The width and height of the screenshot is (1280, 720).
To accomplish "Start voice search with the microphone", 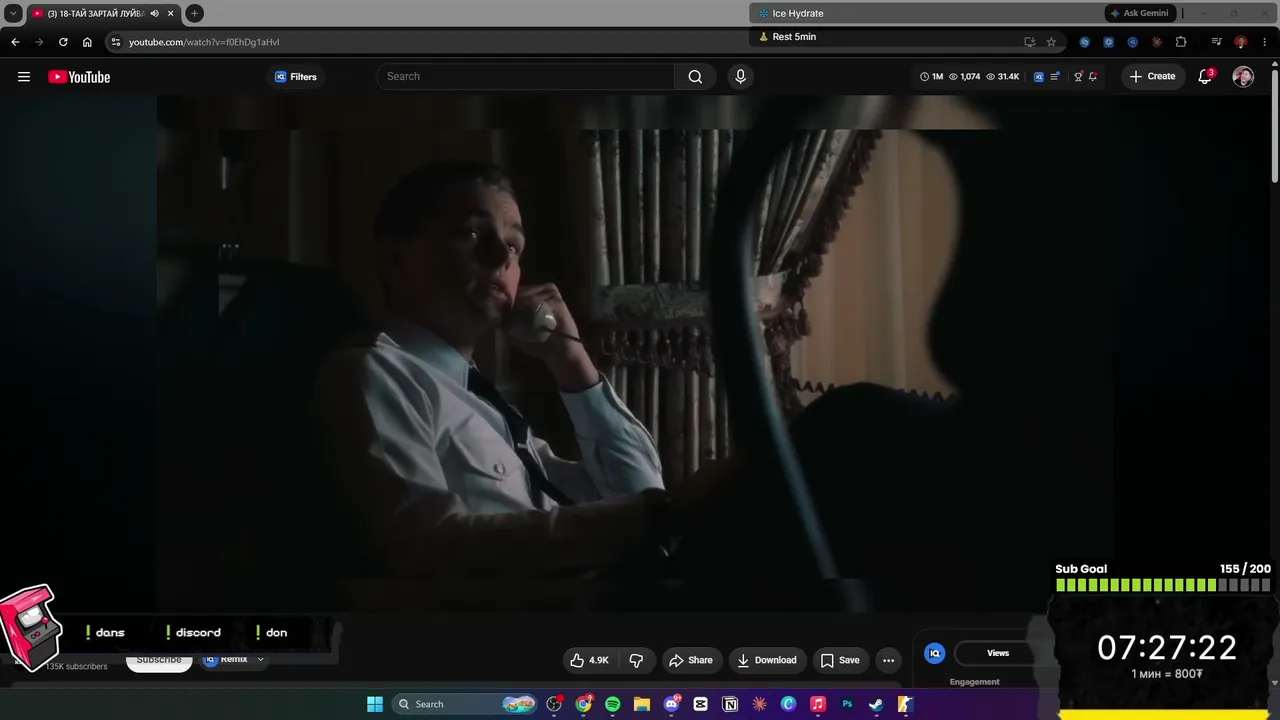I will (740, 77).
